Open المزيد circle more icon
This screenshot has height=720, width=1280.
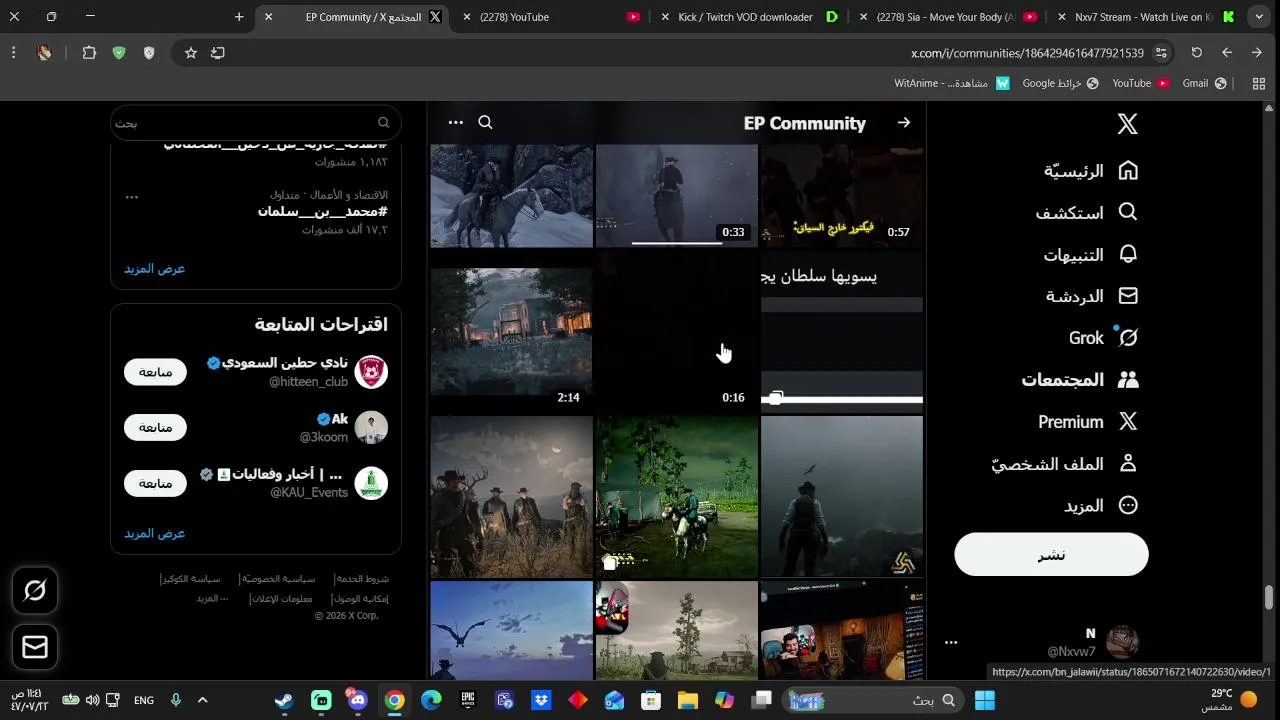click(1128, 506)
